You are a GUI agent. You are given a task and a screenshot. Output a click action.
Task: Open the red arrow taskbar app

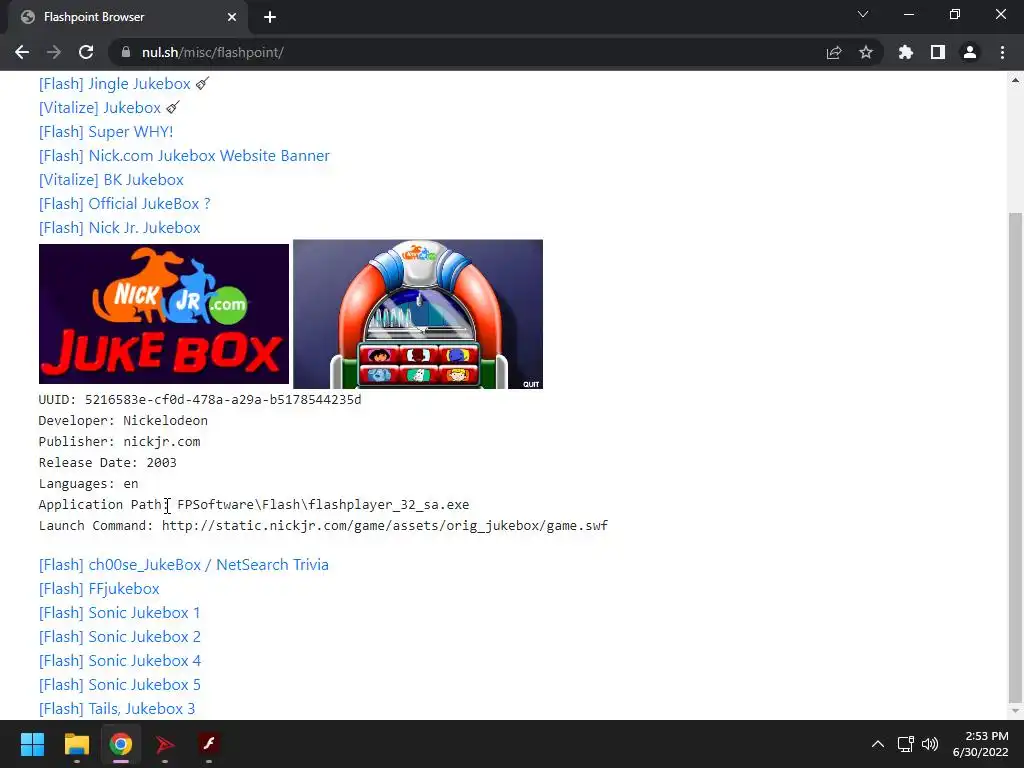pos(165,744)
